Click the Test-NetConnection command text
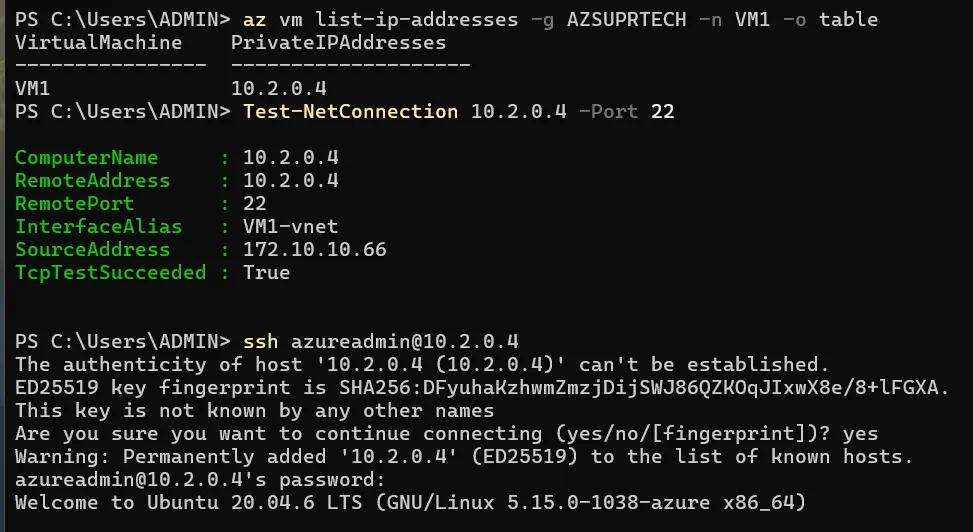 350,111
